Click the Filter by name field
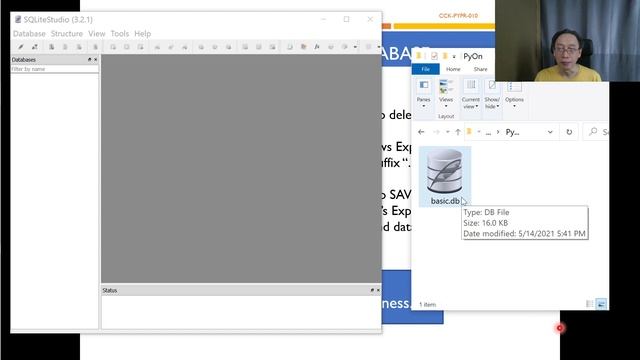Screen dimensions: 640x360 [55, 69]
